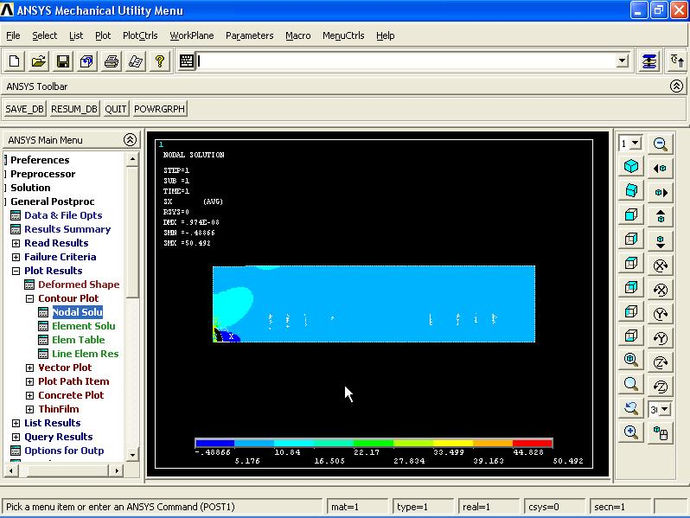The width and height of the screenshot is (690, 518).
Task: Open the PlotCtrls menu
Action: tap(140, 36)
